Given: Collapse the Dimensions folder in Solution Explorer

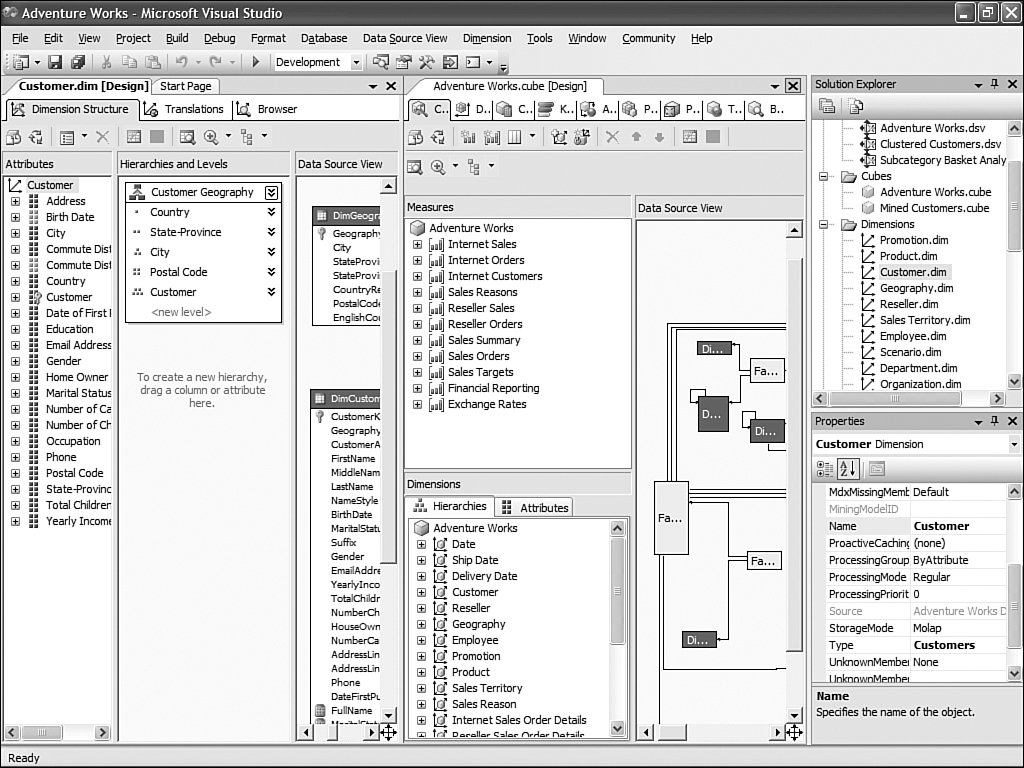Looking at the screenshot, I should coord(824,225).
